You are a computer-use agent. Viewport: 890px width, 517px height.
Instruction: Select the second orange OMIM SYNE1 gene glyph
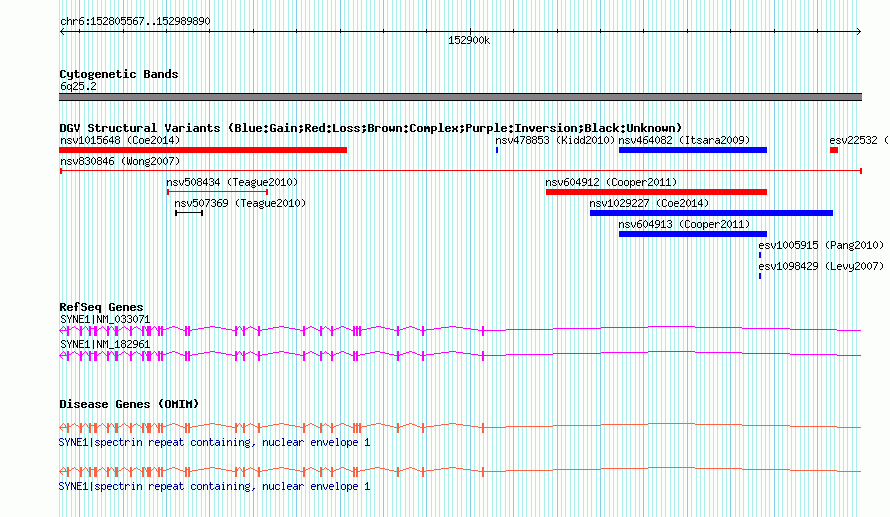click(460, 470)
